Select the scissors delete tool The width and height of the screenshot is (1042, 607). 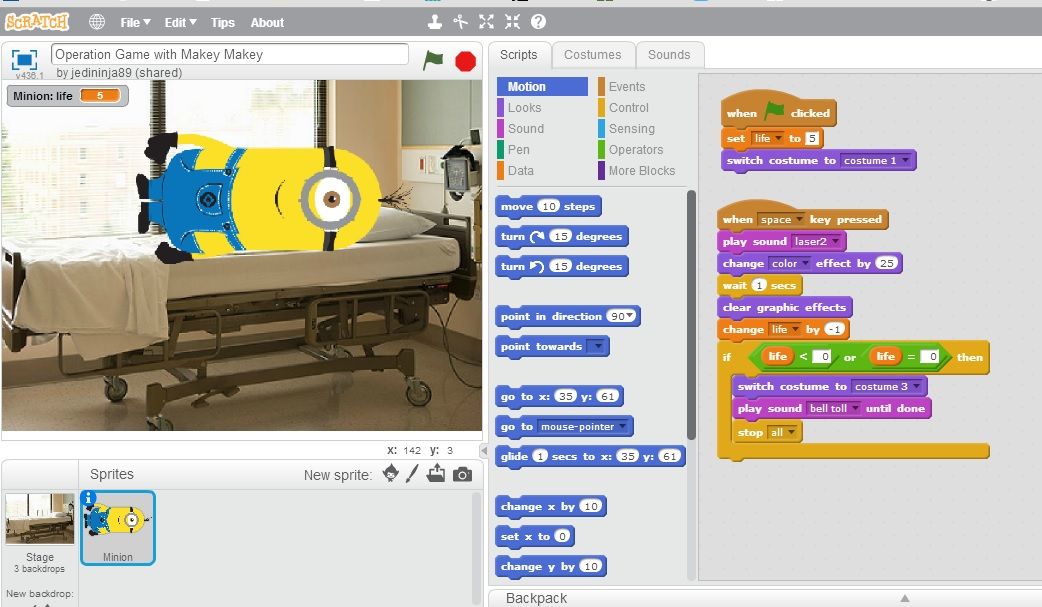458,21
